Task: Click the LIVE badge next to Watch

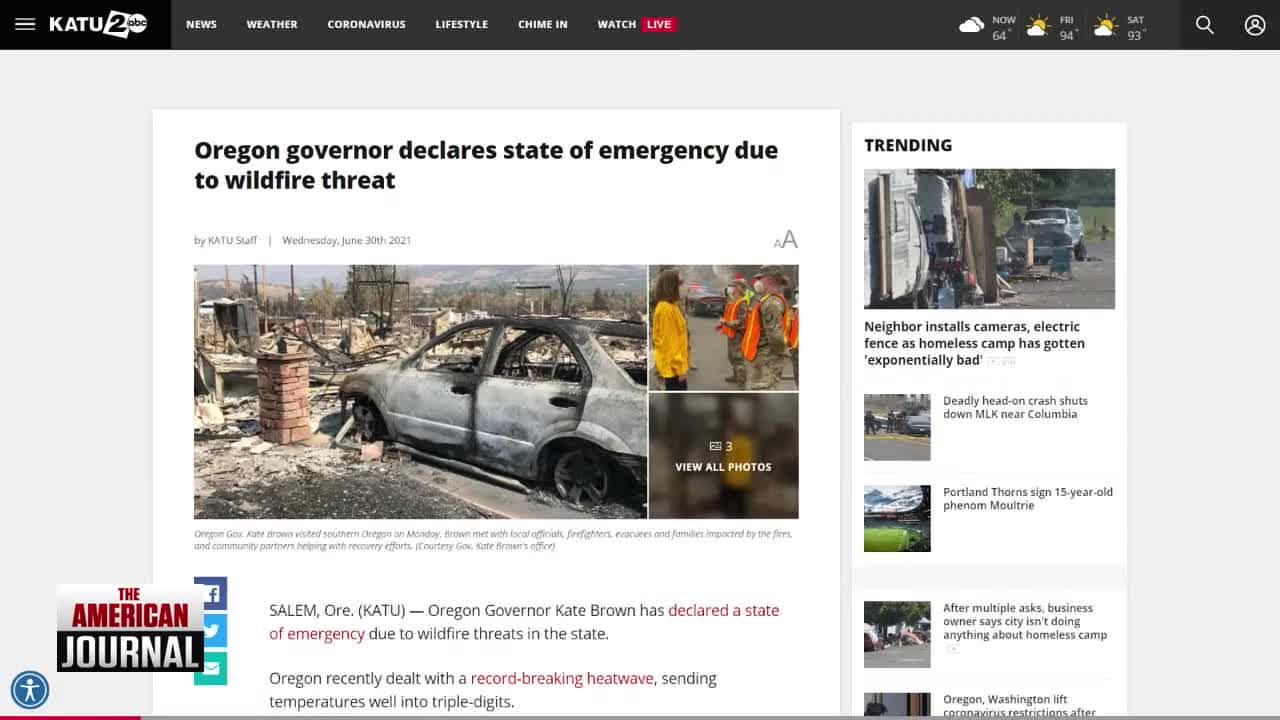Action: click(659, 25)
